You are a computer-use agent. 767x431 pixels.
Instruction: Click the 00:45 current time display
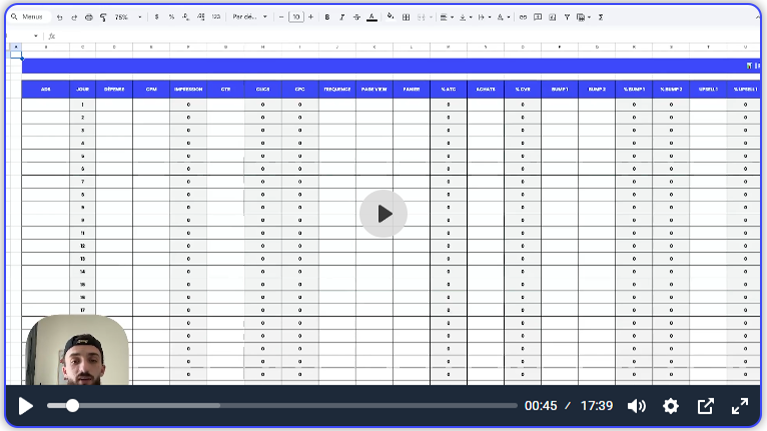coord(541,406)
